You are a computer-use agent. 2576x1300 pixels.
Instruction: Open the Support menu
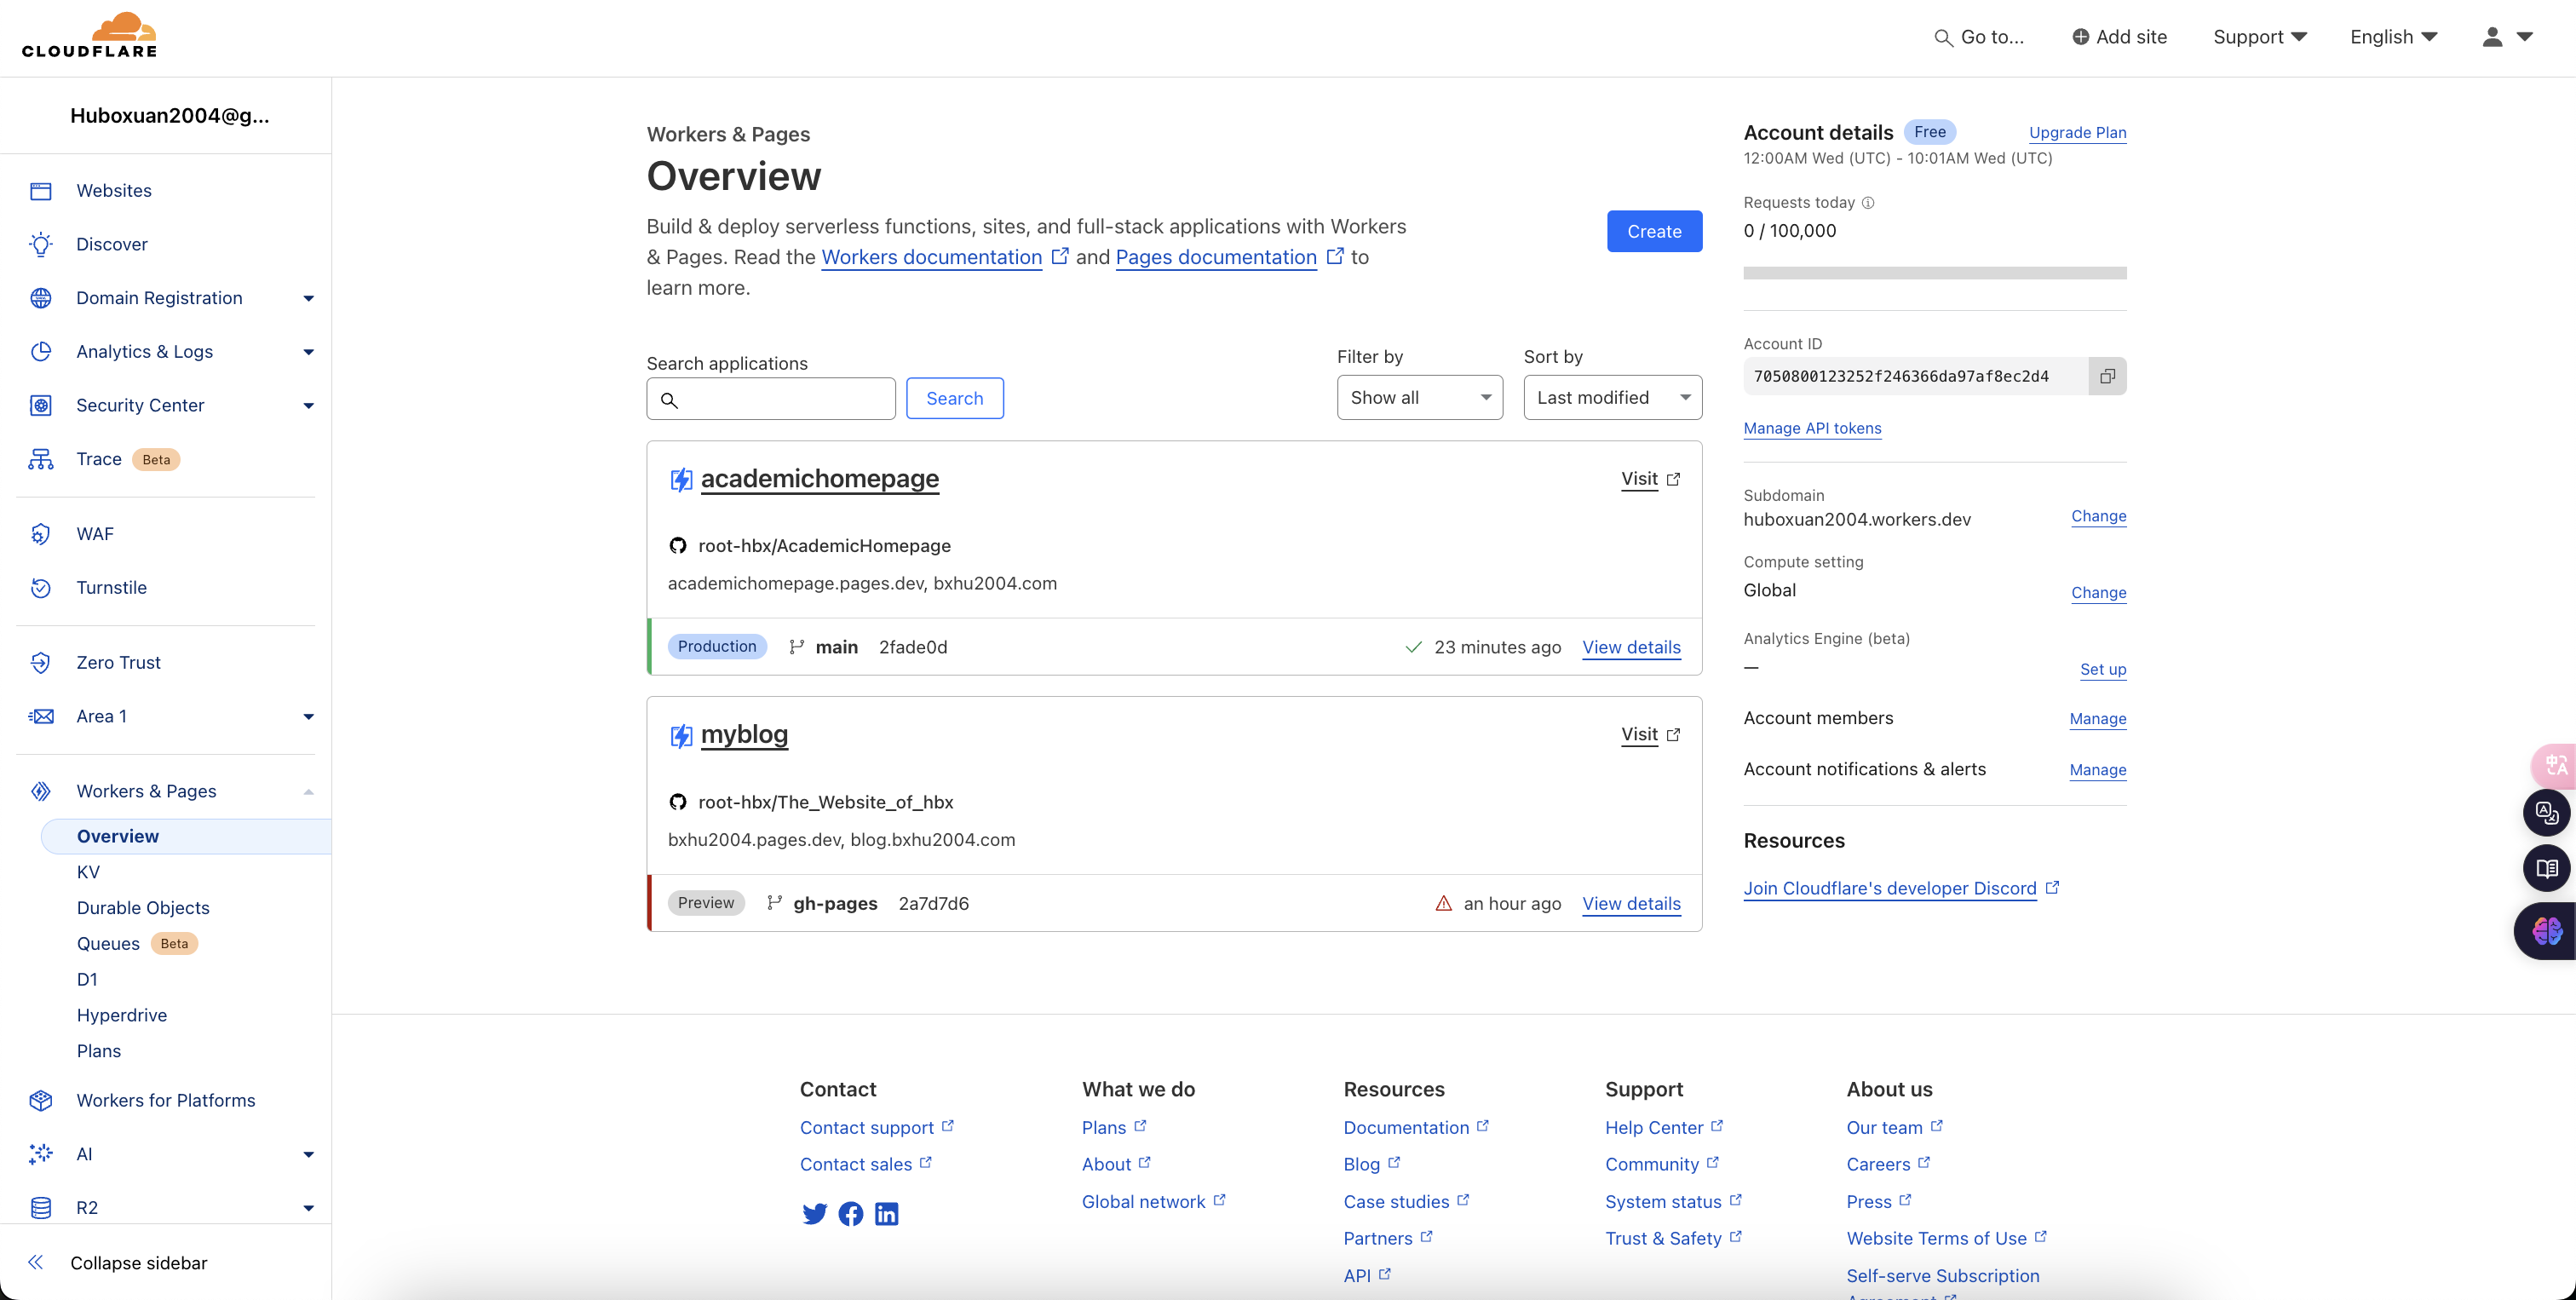coord(2259,37)
